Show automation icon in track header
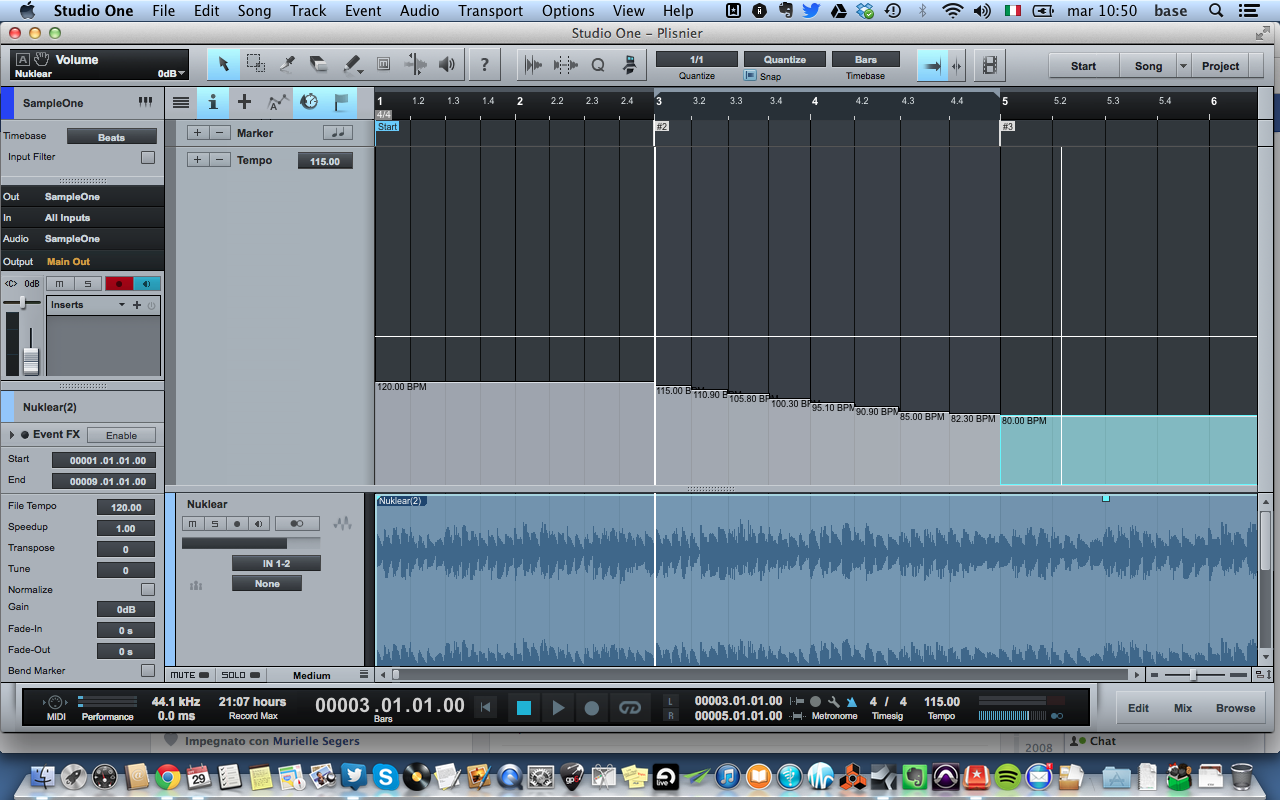Image resolution: width=1280 pixels, height=800 pixels. point(277,102)
